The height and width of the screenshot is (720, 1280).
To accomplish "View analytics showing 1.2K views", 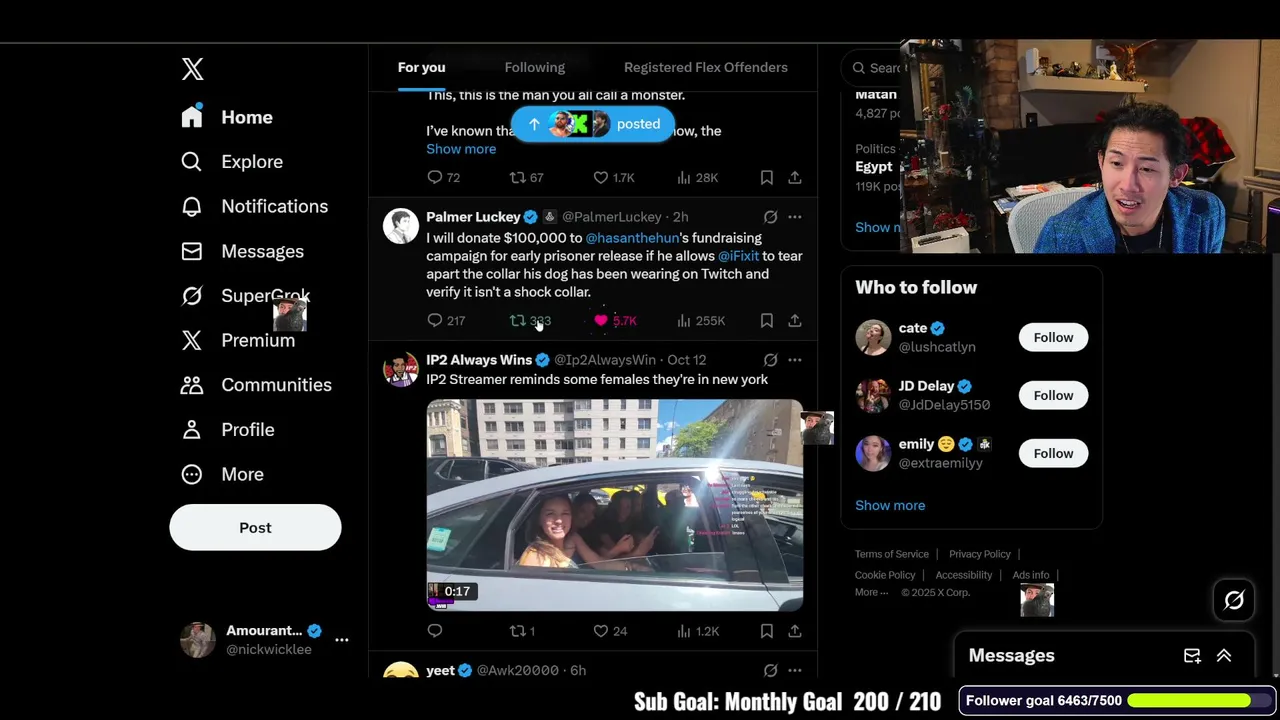I will pos(697,631).
